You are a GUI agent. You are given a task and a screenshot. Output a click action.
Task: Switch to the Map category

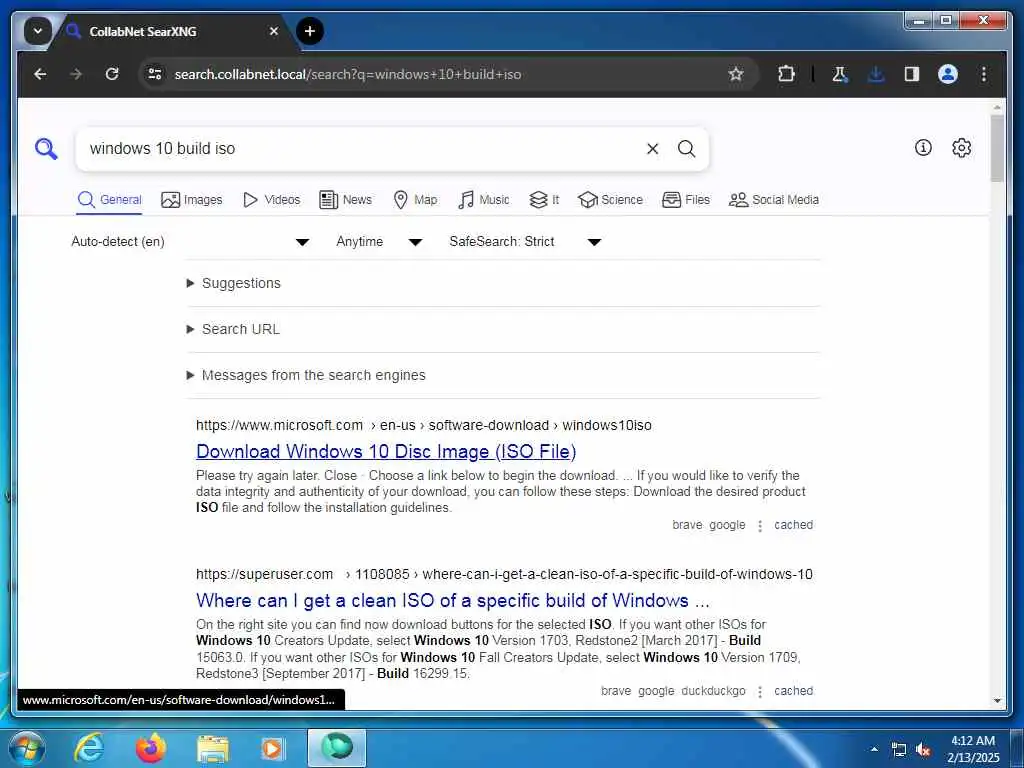[x=415, y=200]
